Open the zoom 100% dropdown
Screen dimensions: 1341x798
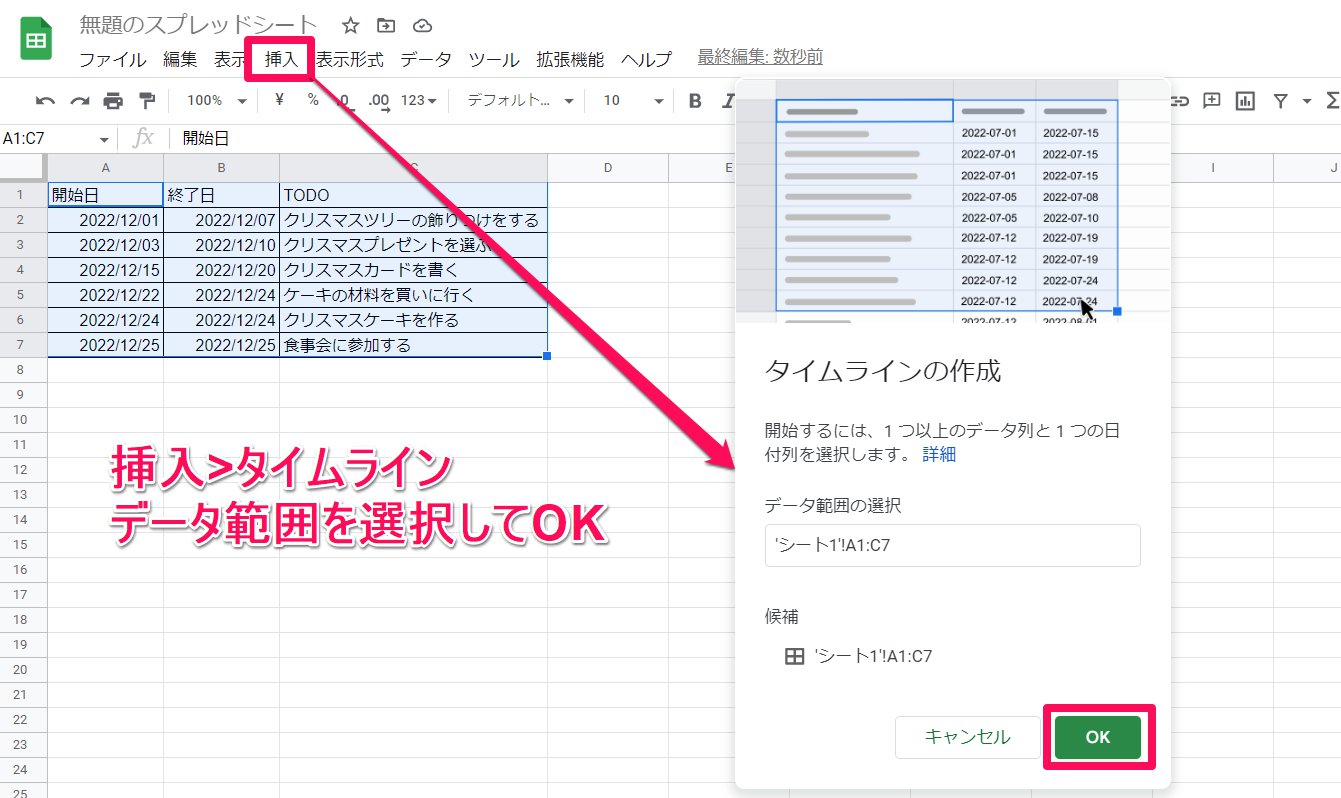pos(217,100)
